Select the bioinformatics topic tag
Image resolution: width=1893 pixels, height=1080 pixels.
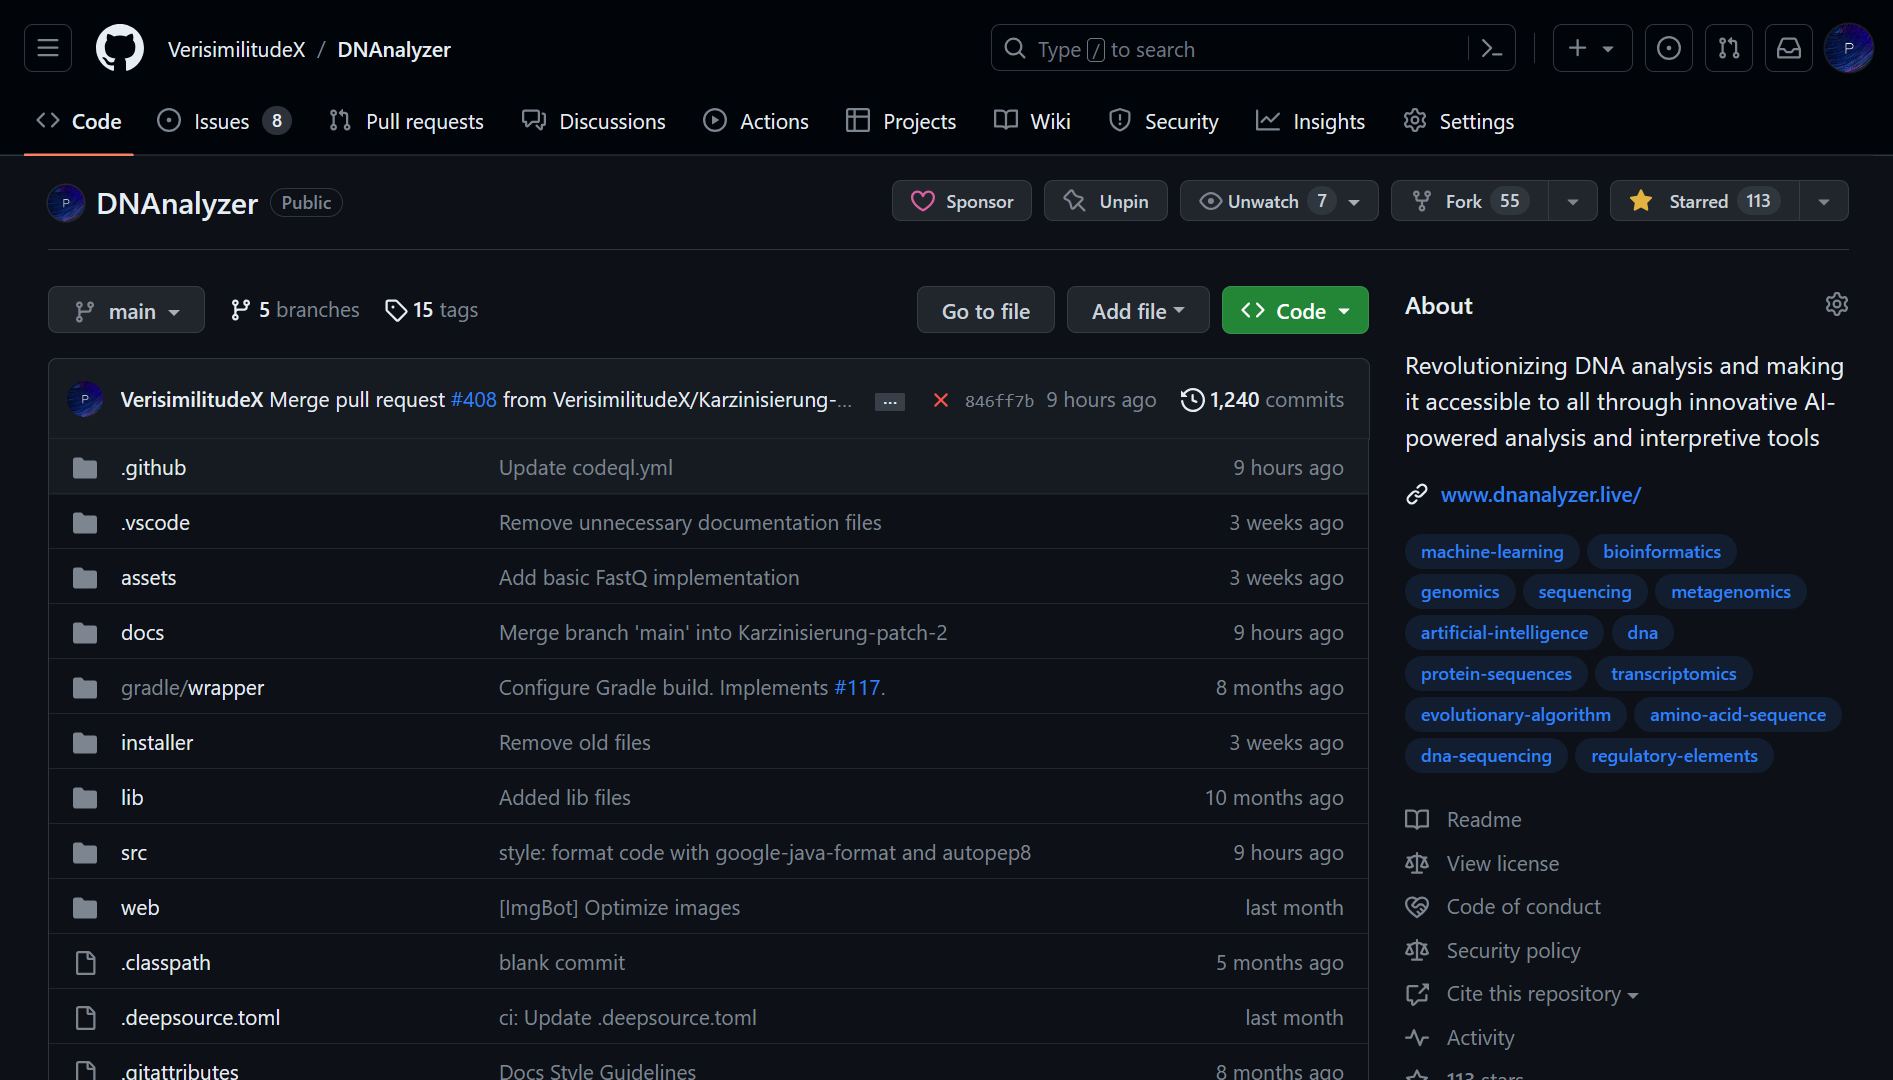coord(1662,552)
